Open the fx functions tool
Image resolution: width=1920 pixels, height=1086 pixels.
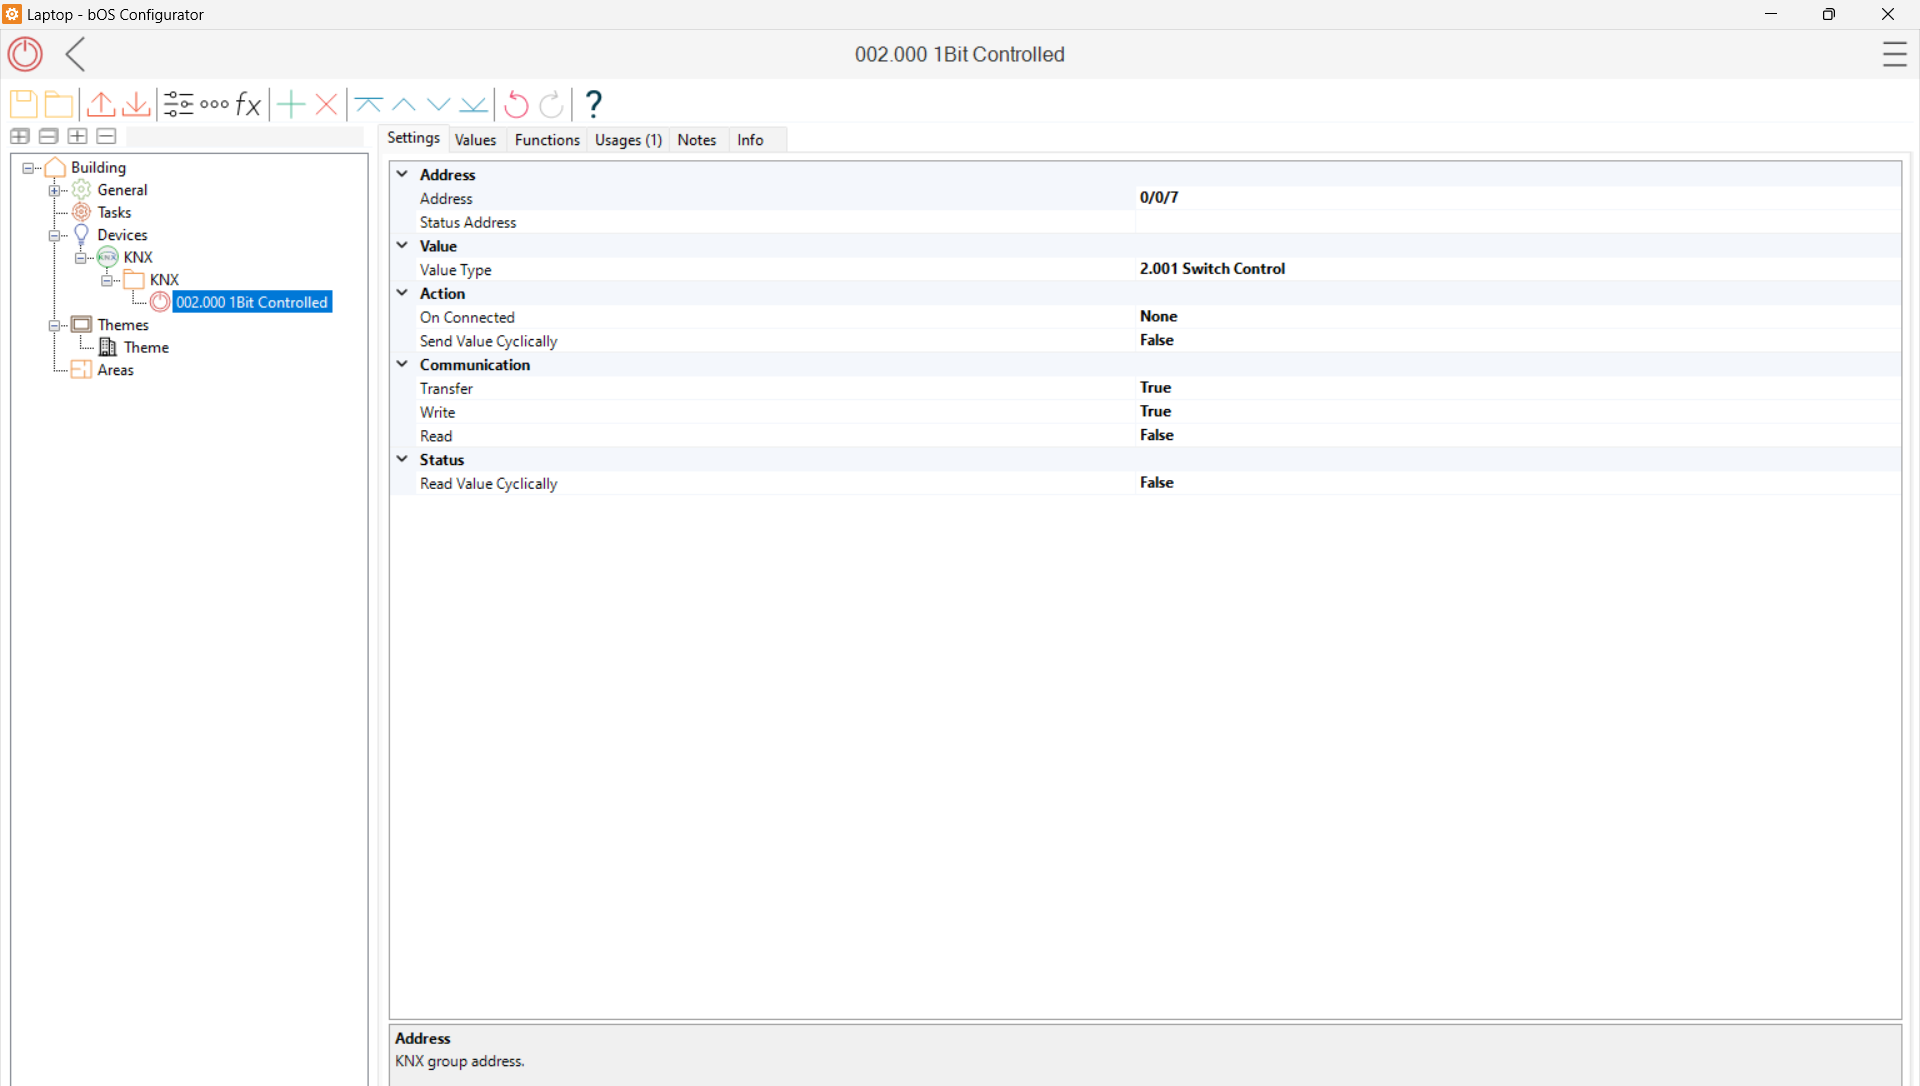coord(248,104)
